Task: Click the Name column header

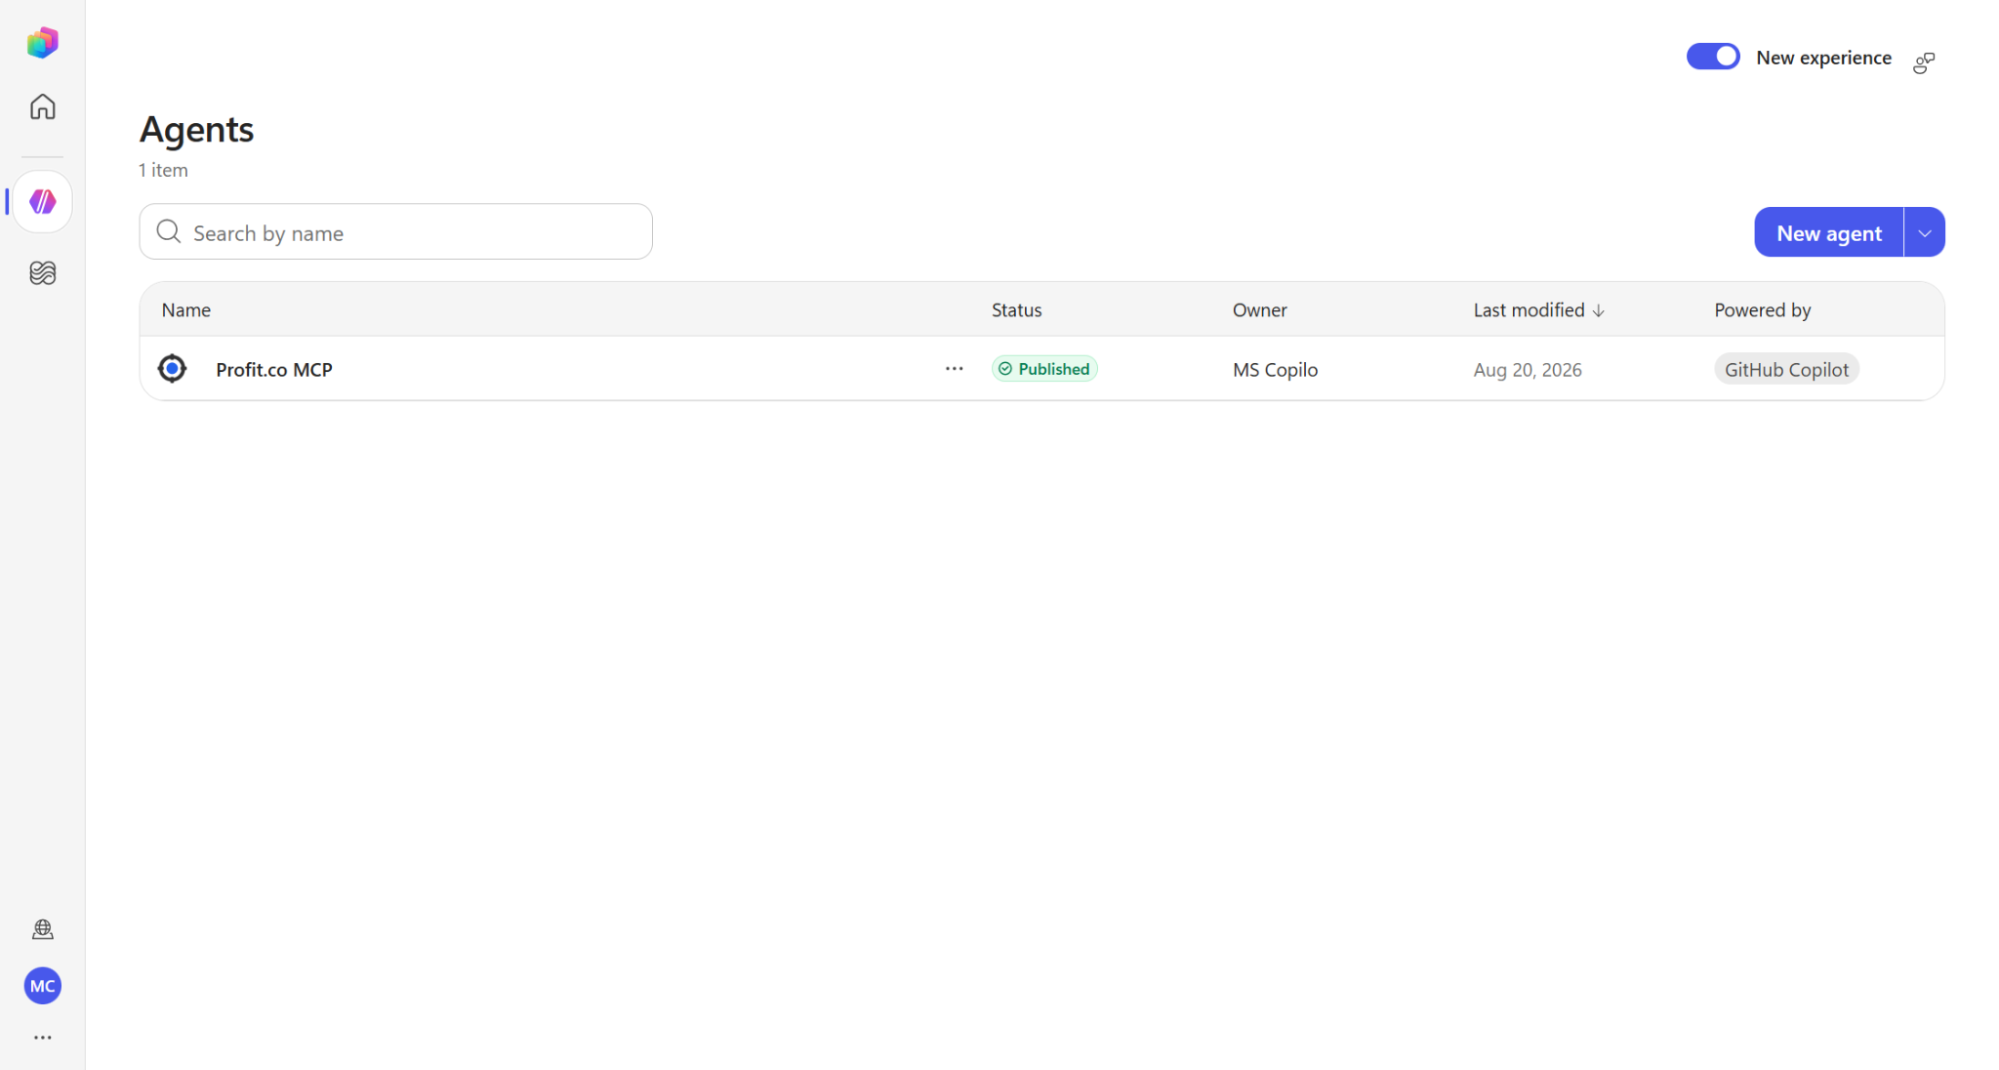Action: tap(186, 310)
